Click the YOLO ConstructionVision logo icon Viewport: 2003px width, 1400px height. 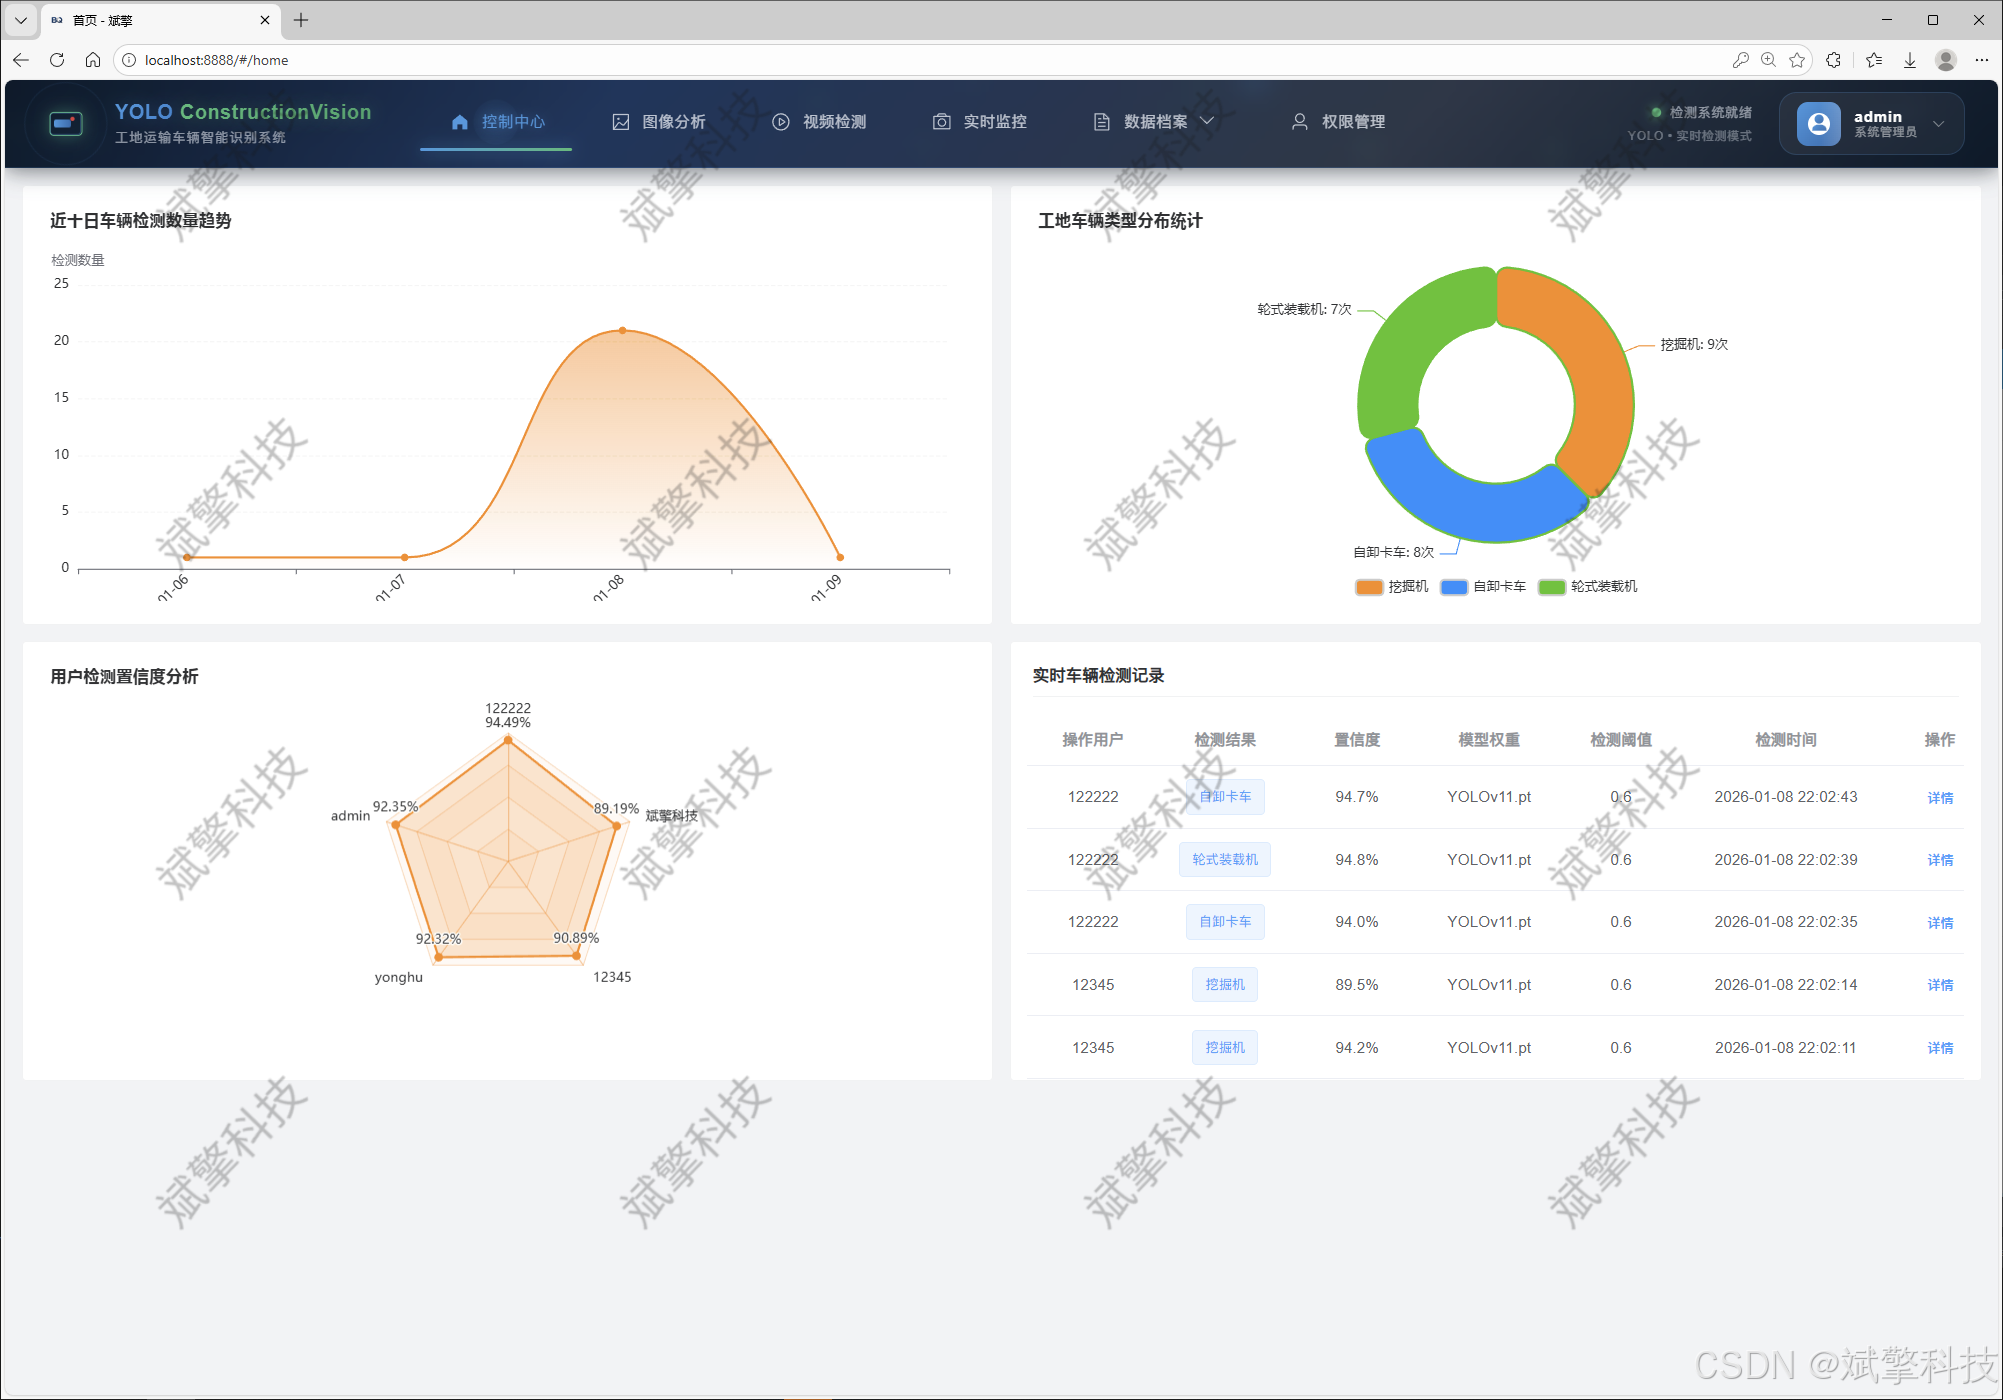point(66,123)
